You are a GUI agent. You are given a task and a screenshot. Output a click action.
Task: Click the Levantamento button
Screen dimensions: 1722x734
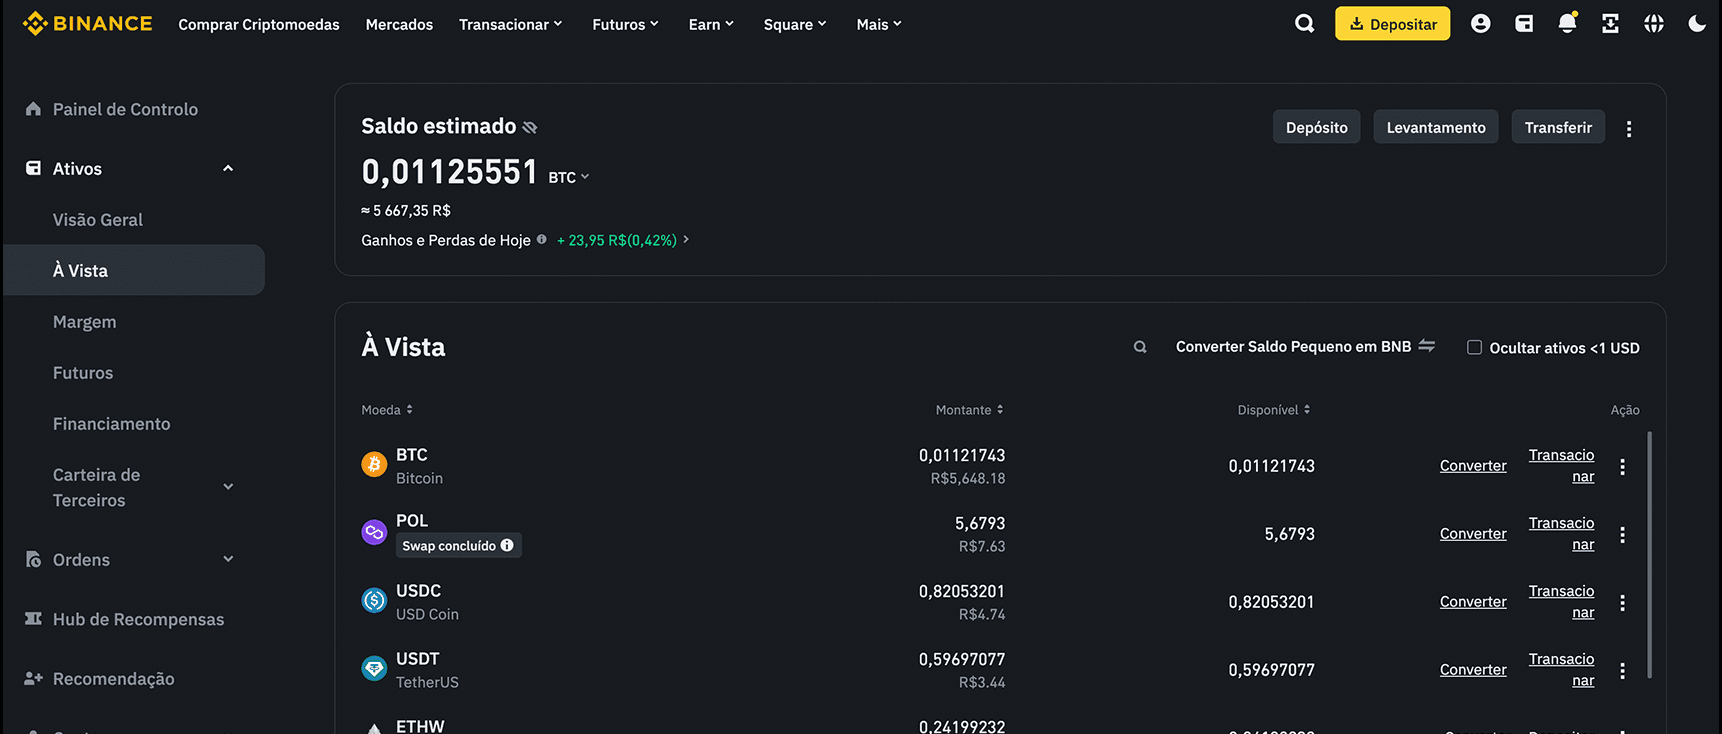tap(1436, 127)
